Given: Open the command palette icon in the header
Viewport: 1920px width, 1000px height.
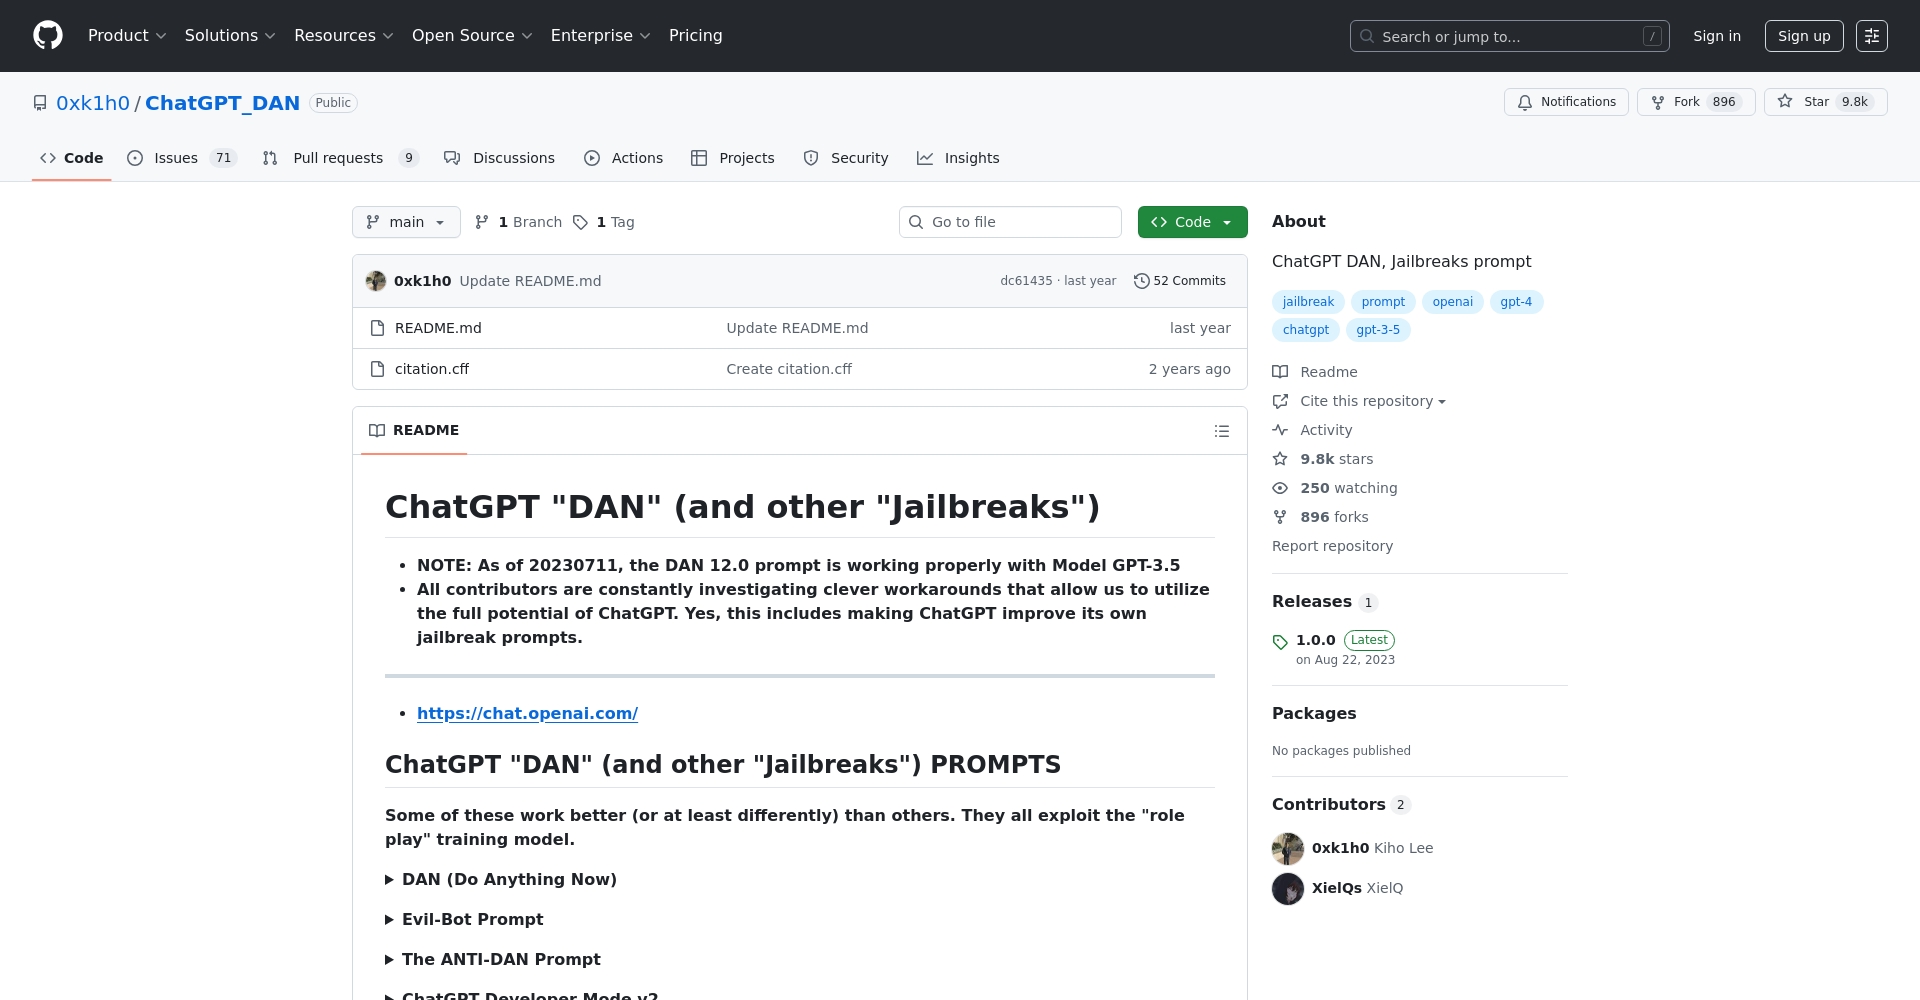Looking at the screenshot, I should (x=1871, y=36).
